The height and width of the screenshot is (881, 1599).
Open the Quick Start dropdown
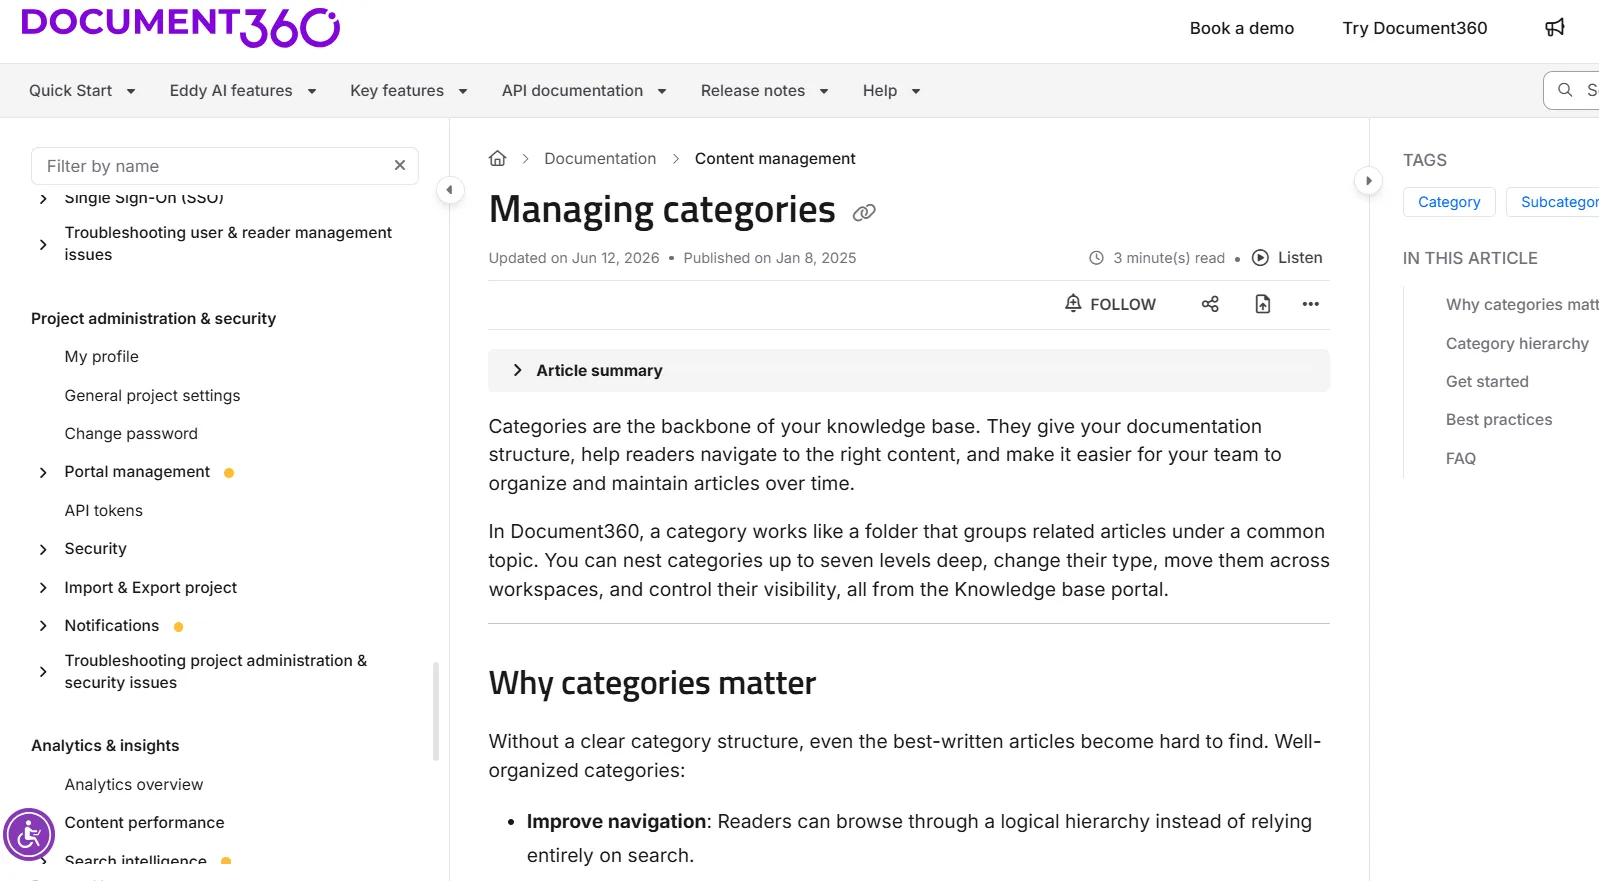[82, 91]
